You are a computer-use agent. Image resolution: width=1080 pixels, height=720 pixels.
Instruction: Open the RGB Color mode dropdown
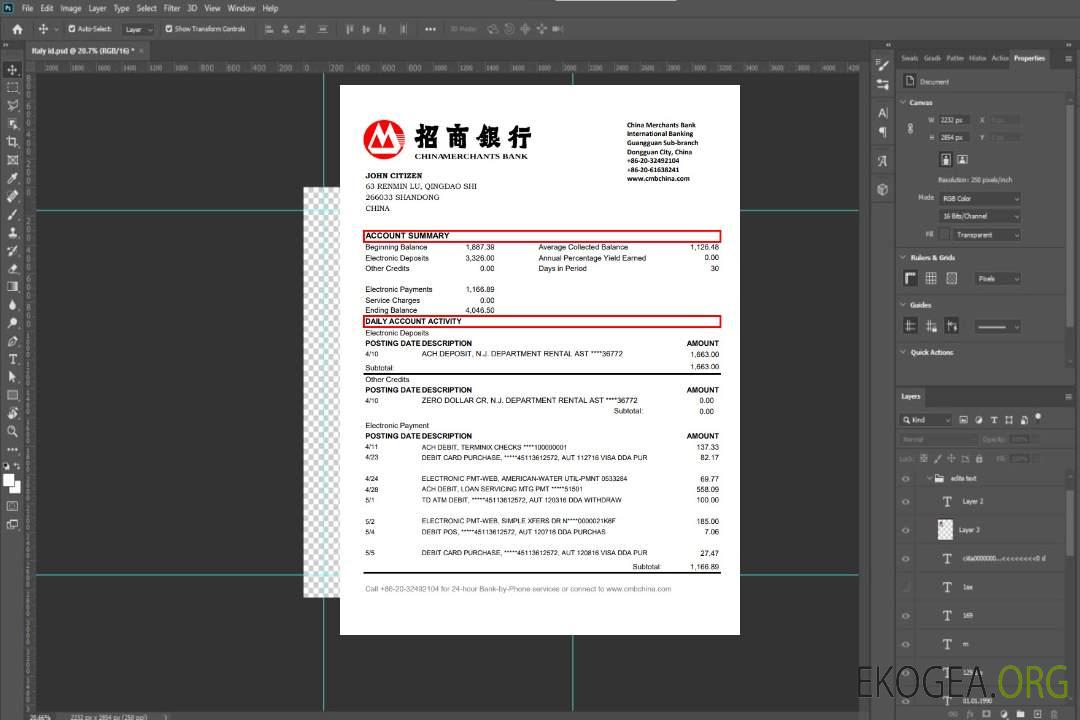[980, 198]
